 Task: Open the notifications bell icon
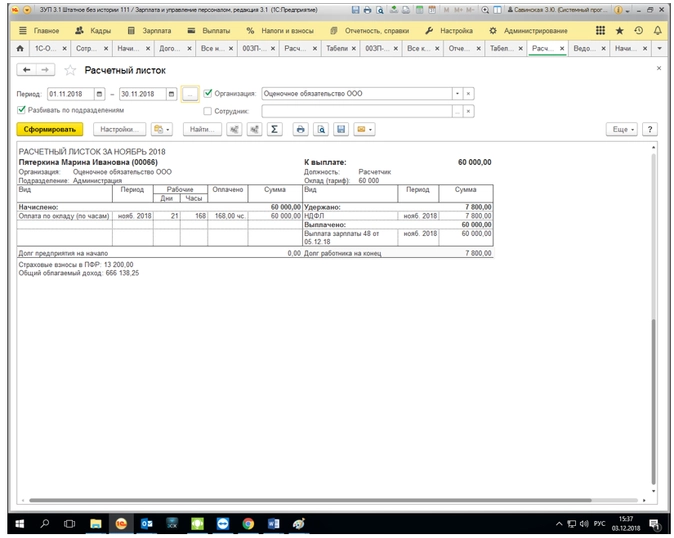(x=658, y=31)
